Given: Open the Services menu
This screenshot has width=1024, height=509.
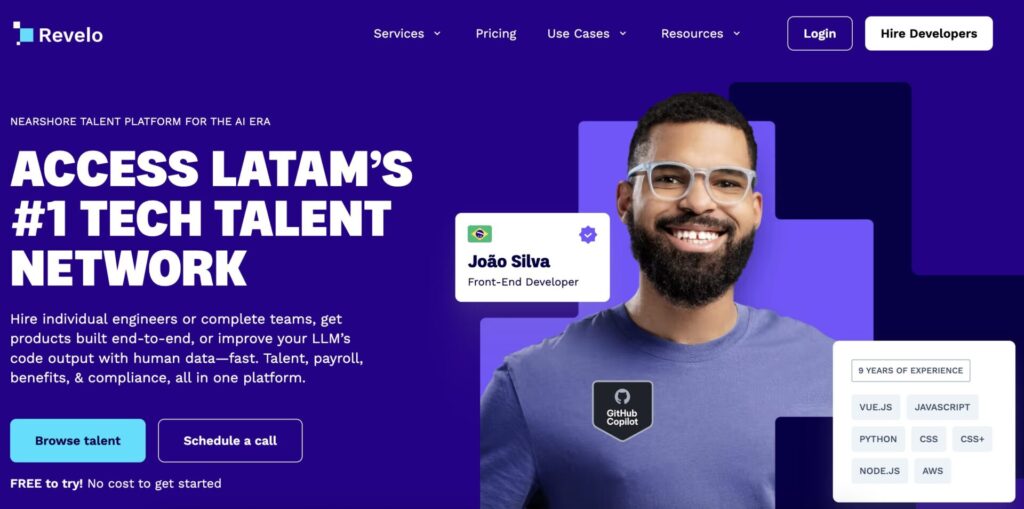Looking at the screenshot, I should [x=398, y=33].
